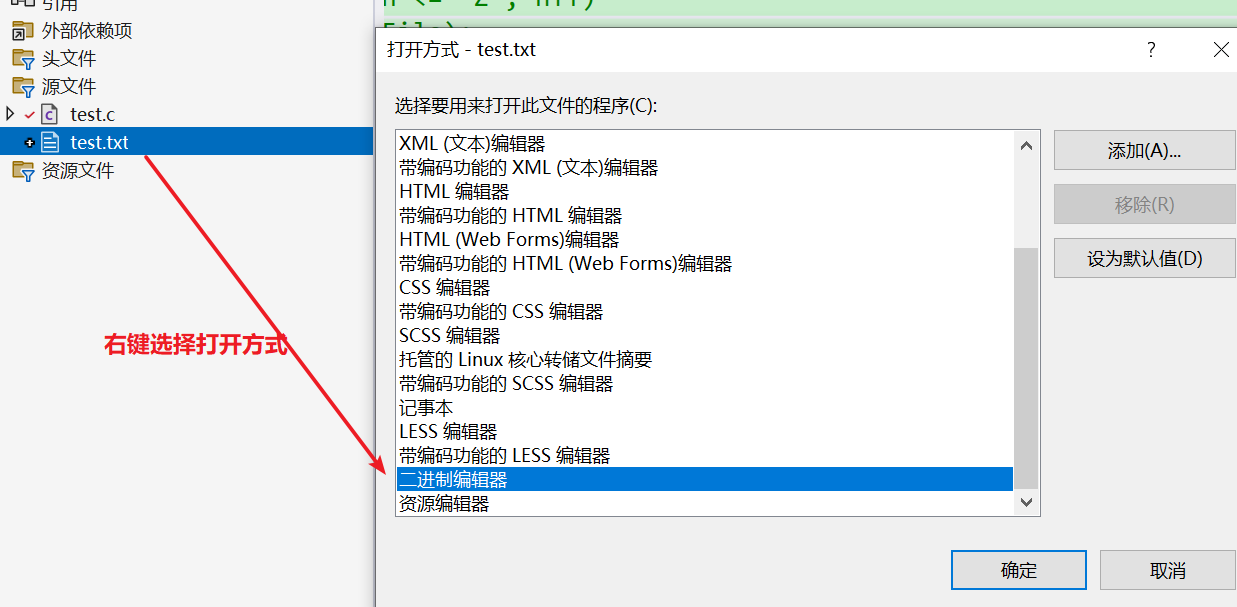Viewport: 1237px width, 607px height.
Task: Select XML (文本)编辑器 in list
Action: 705,143
